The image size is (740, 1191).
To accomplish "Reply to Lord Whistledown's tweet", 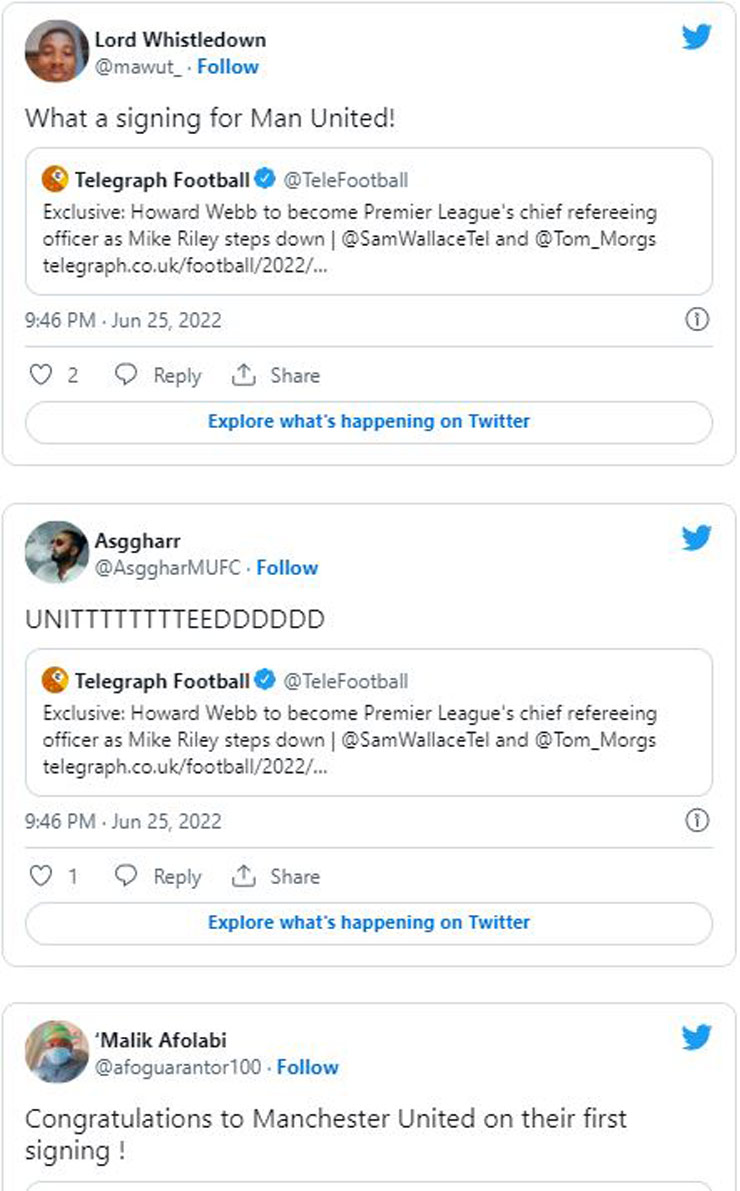I will click(158, 375).
